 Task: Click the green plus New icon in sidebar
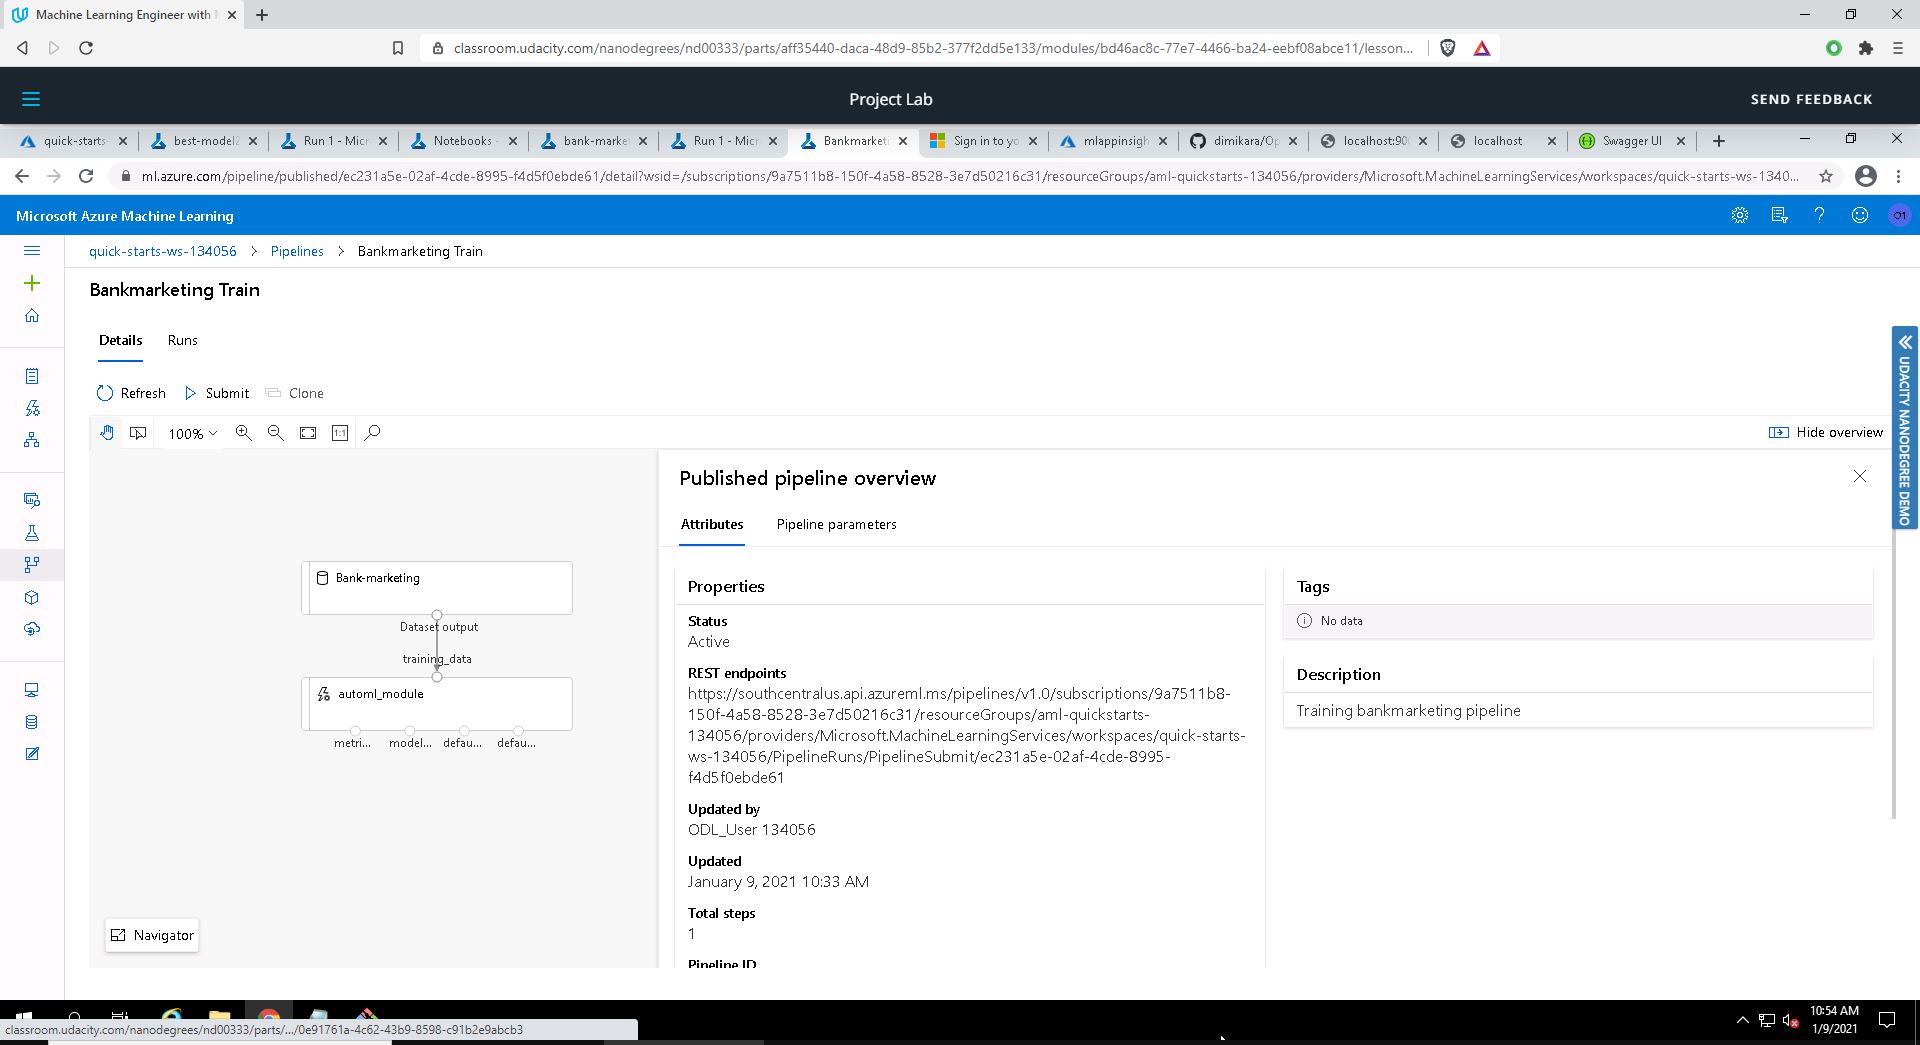point(32,284)
